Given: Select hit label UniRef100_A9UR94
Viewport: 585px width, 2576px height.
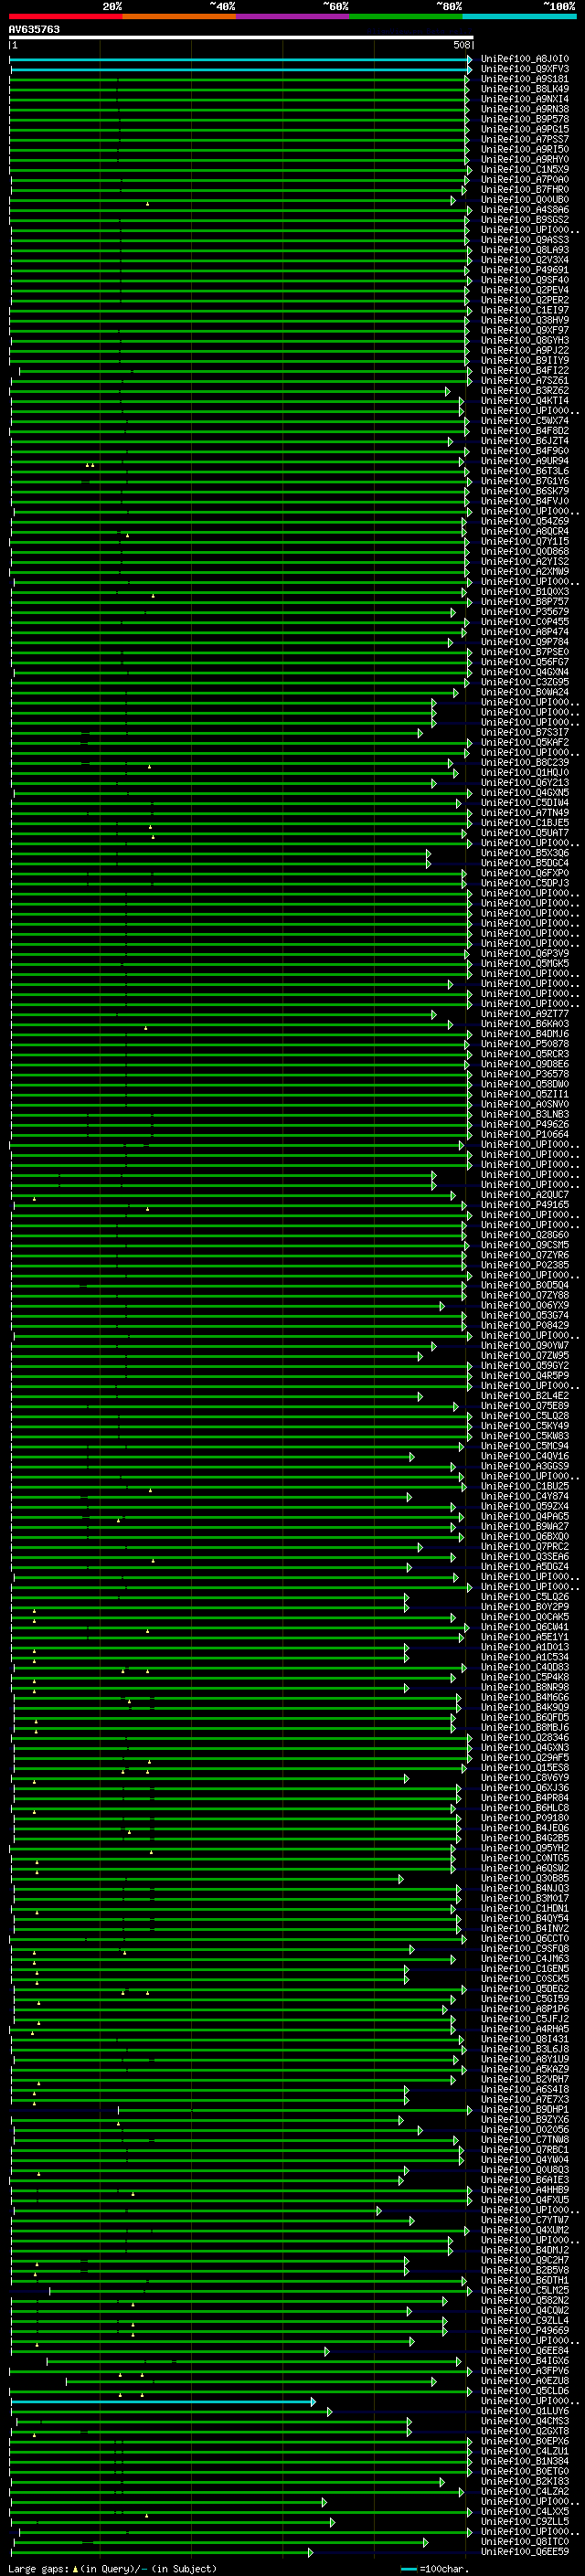Looking at the screenshot, I should tap(525, 461).
